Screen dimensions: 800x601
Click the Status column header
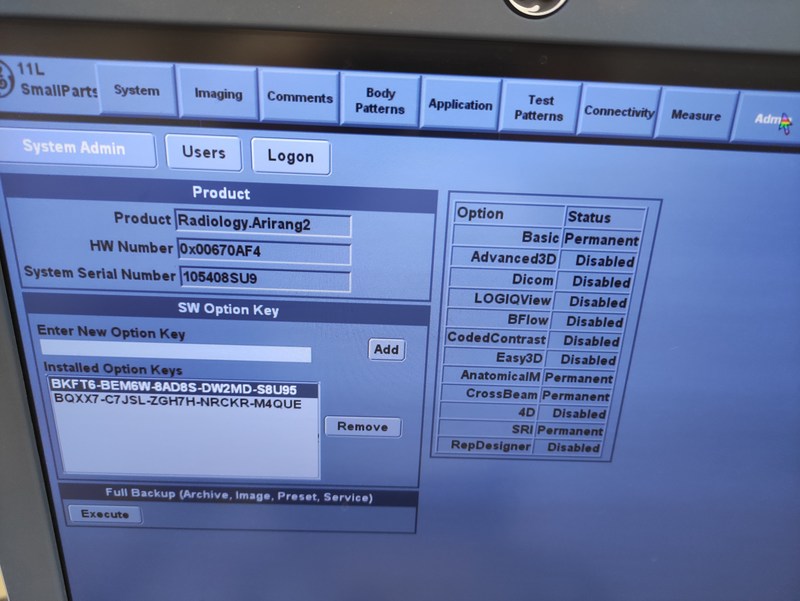point(605,217)
